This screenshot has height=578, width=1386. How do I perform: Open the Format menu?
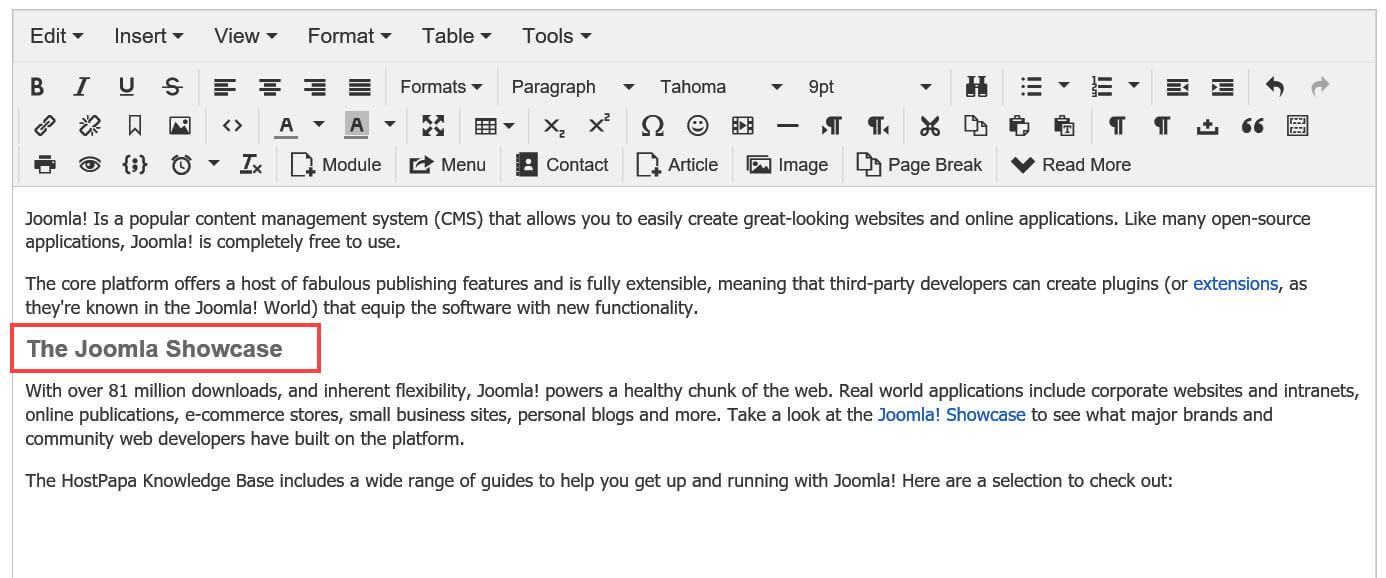coord(350,36)
